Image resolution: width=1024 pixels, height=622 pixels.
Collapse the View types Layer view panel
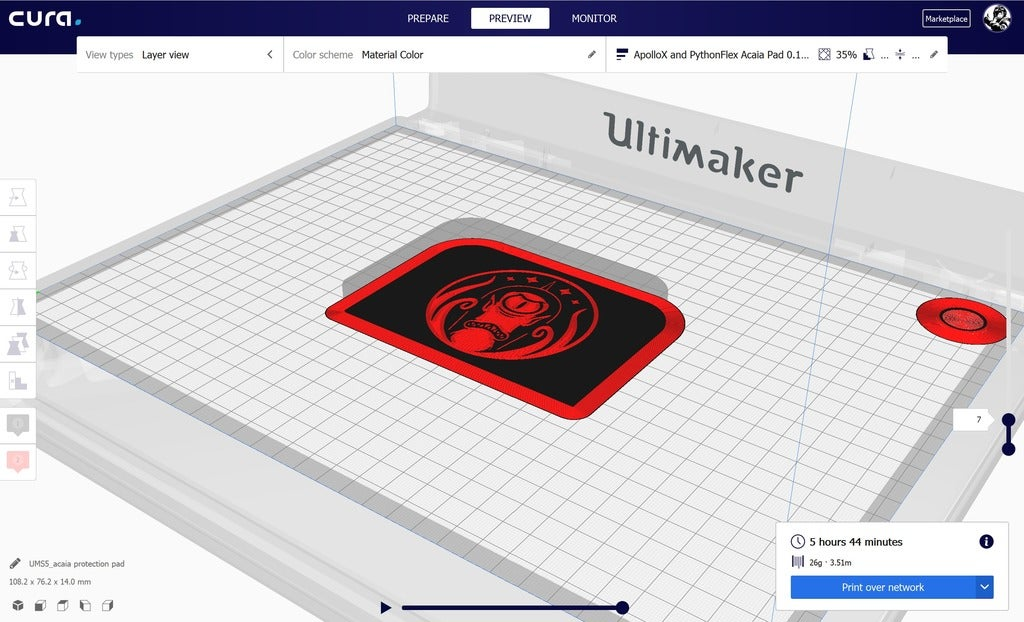(270, 55)
